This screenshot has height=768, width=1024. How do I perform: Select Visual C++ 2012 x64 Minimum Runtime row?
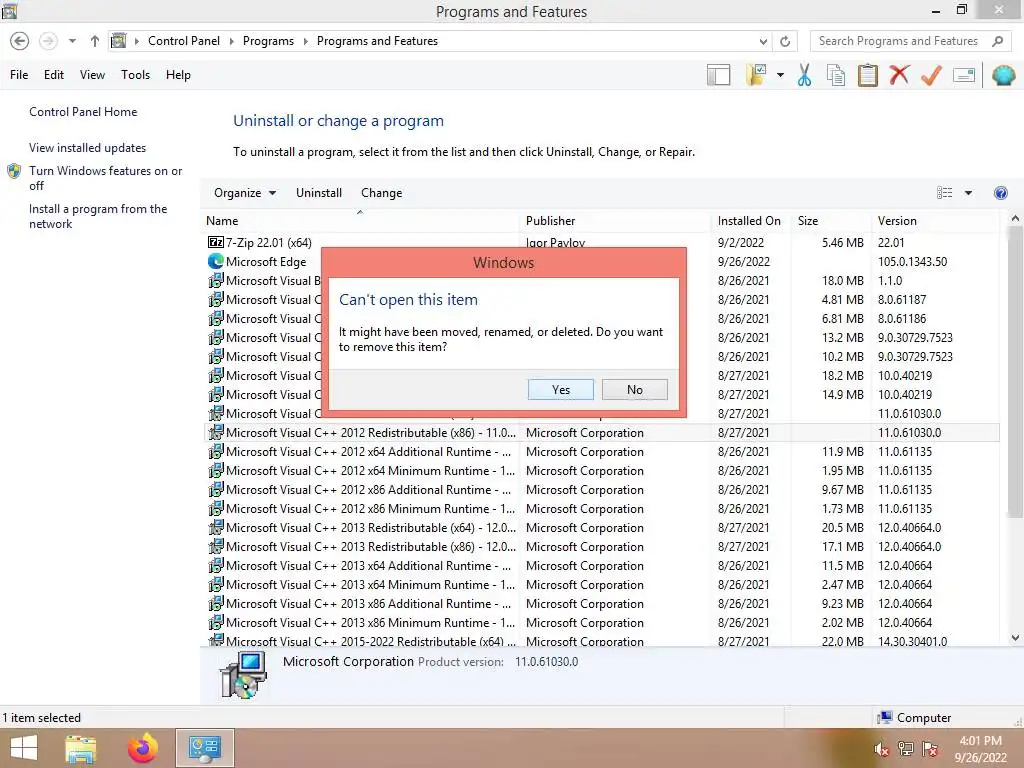click(603, 471)
